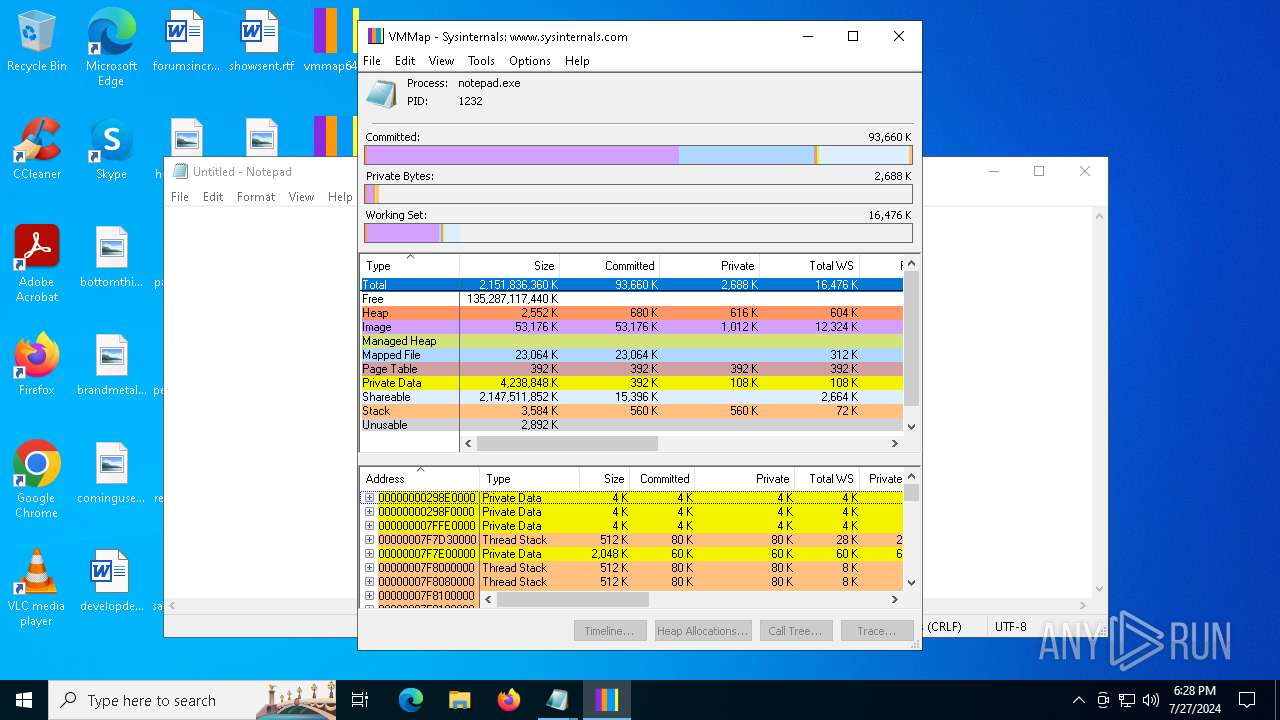1280x720 pixels.
Task: Launch VLC media player shortcut
Action: [37, 588]
